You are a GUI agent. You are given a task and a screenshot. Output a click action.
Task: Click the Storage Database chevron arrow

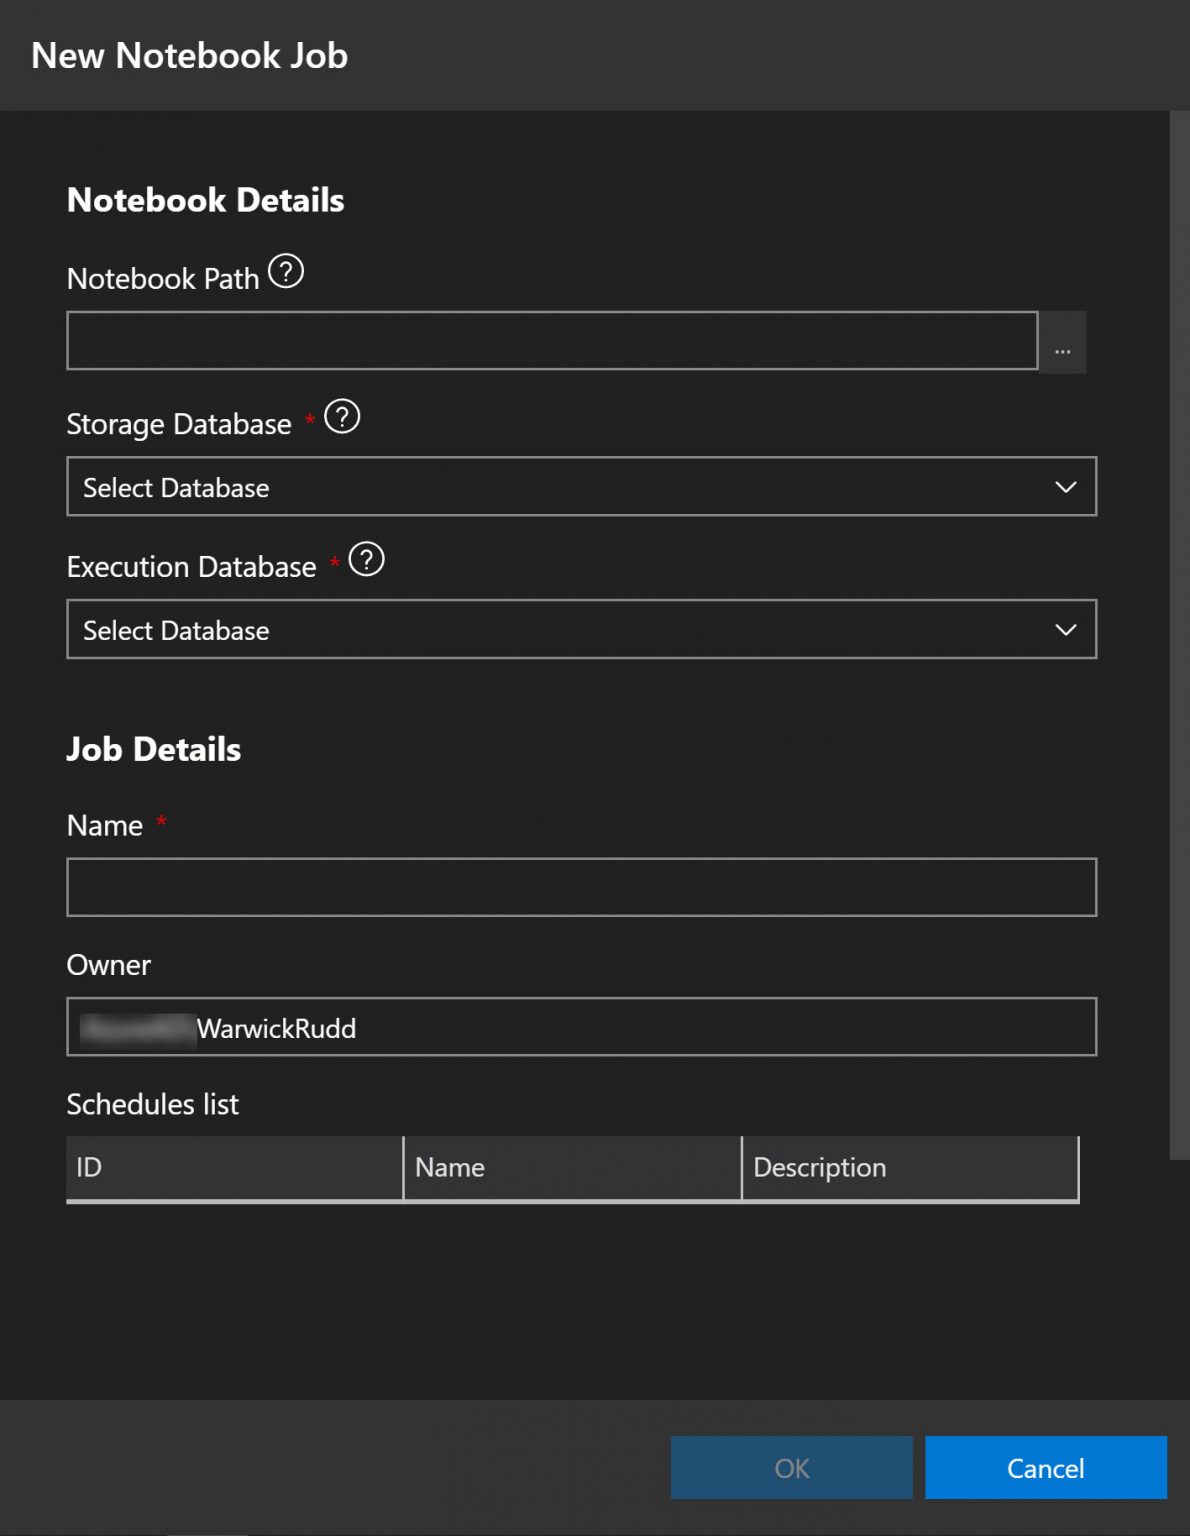point(1066,487)
